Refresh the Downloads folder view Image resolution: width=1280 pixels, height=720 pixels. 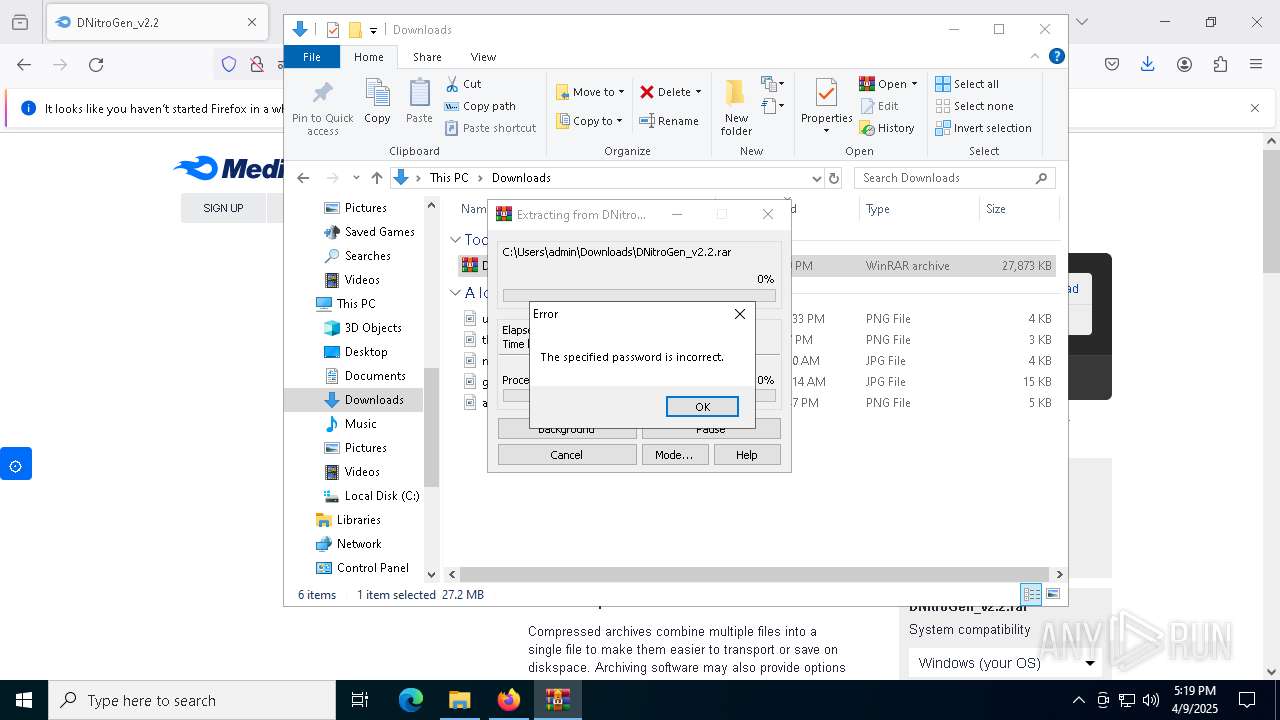(x=833, y=178)
